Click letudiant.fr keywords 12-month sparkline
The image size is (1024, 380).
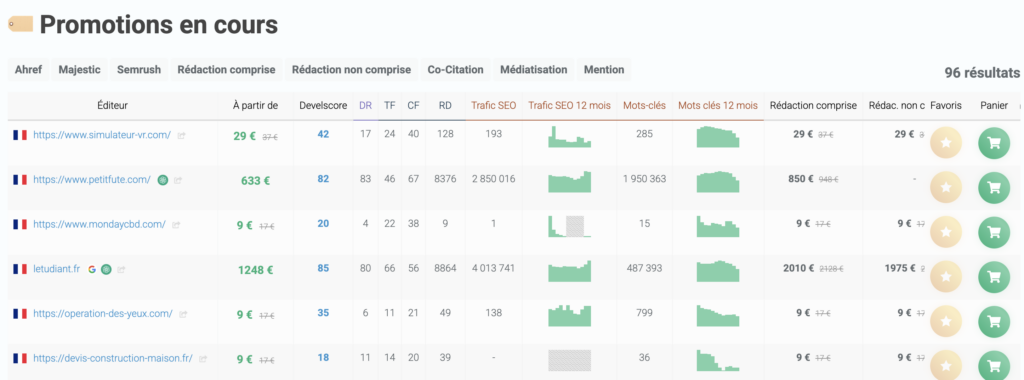pyautogui.click(x=718, y=270)
